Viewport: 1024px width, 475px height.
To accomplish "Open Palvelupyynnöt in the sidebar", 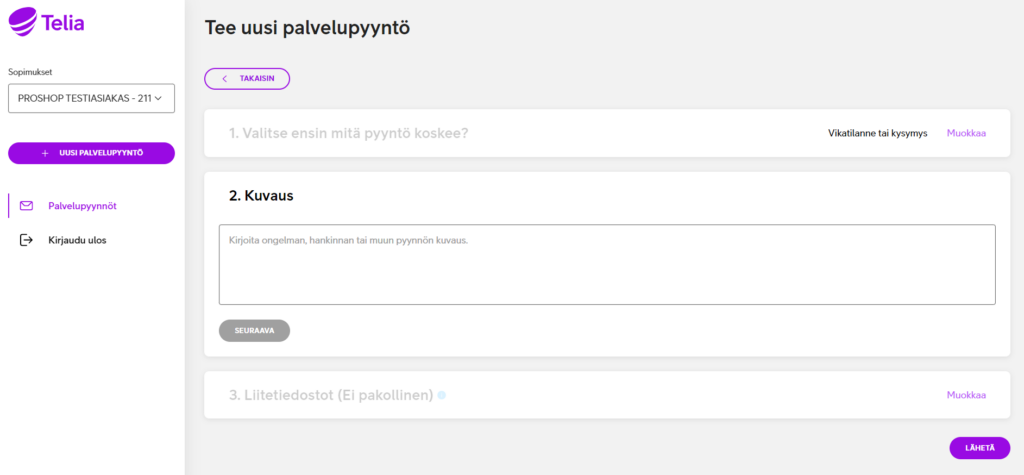I will (82, 206).
